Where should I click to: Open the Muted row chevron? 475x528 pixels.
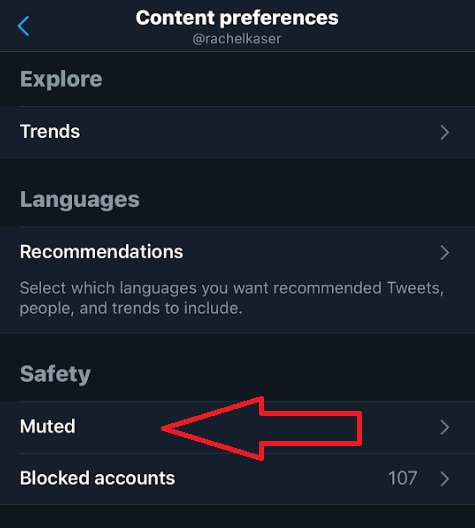tap(445, 427)
